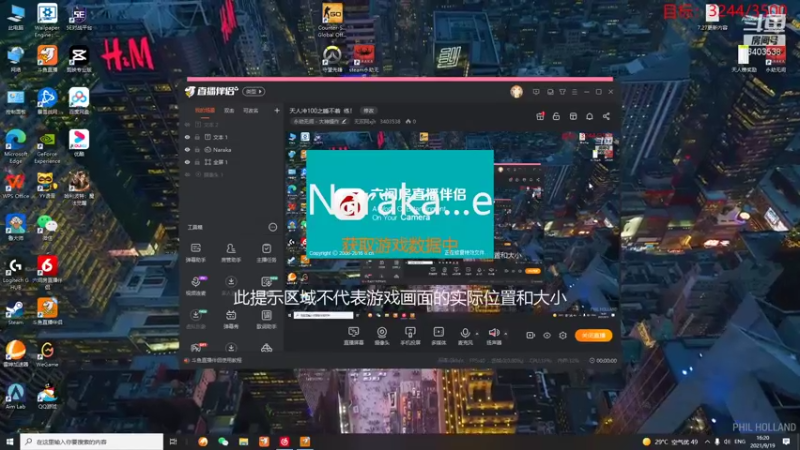The height and width of the screenshot is (450, 800).
Task: Open 弹幕助手 tool
Action: (x=195, y=253)
